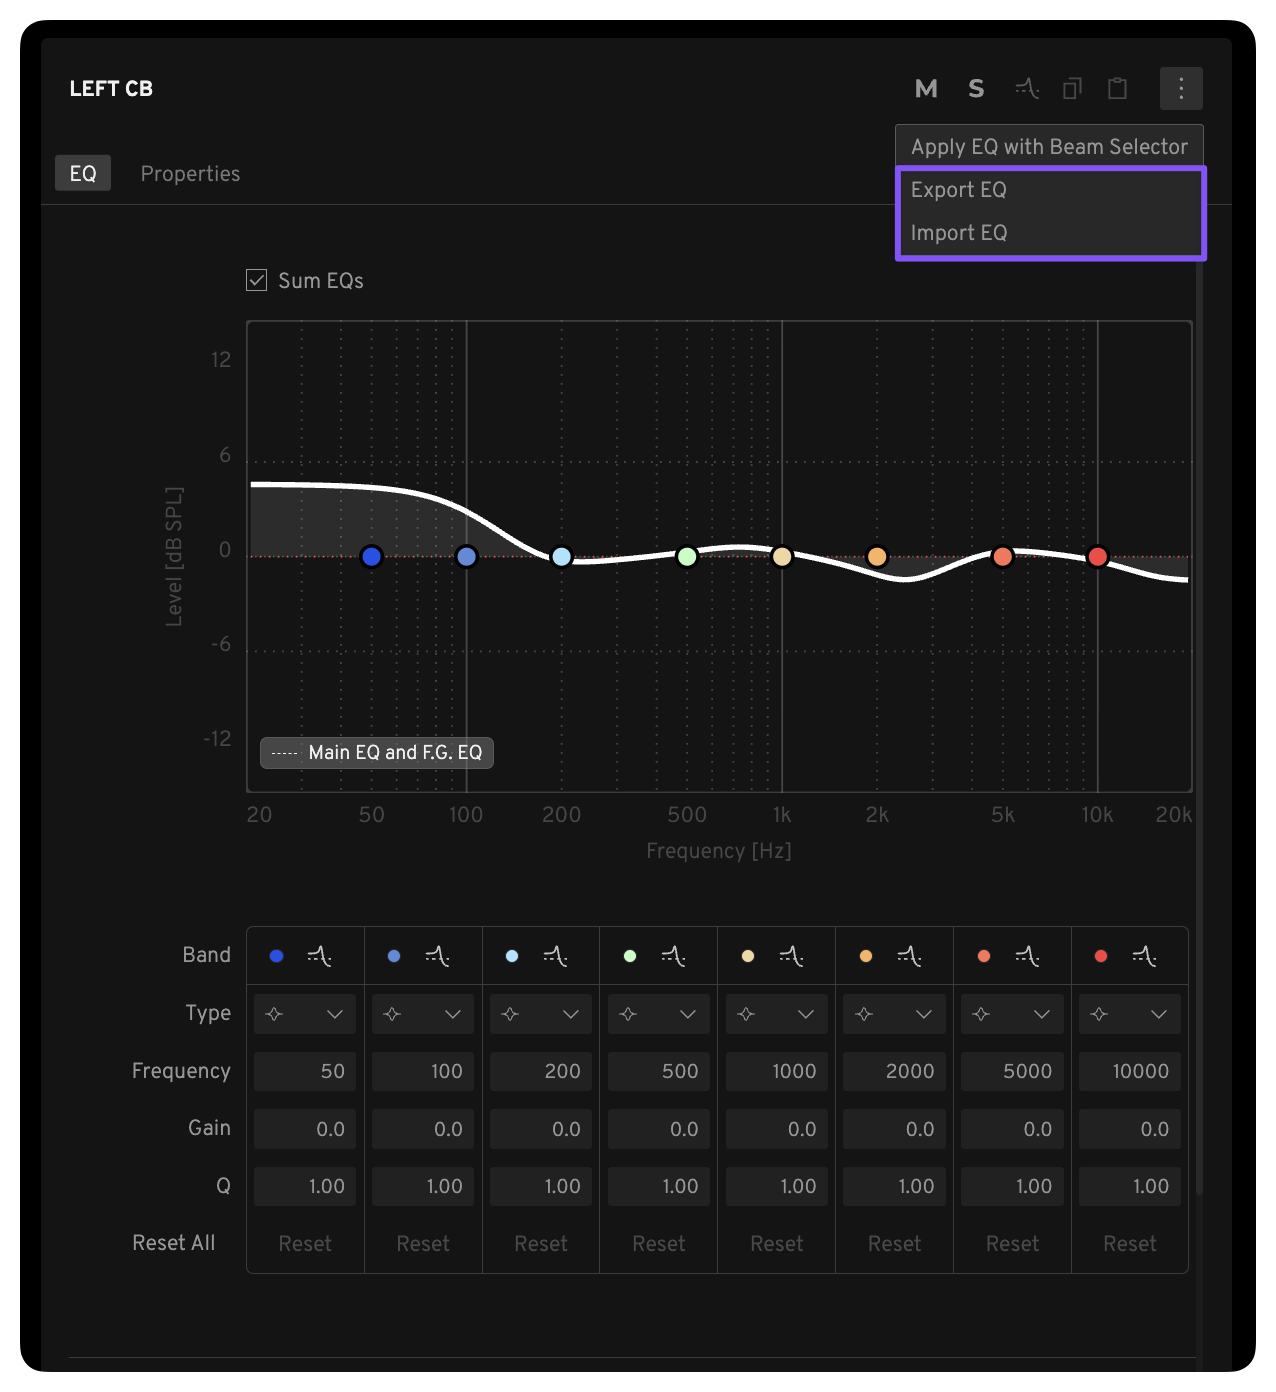Click the Gain field of the 100 Hz band
Screen dimensions: 1276x1392
point(423,1129)
